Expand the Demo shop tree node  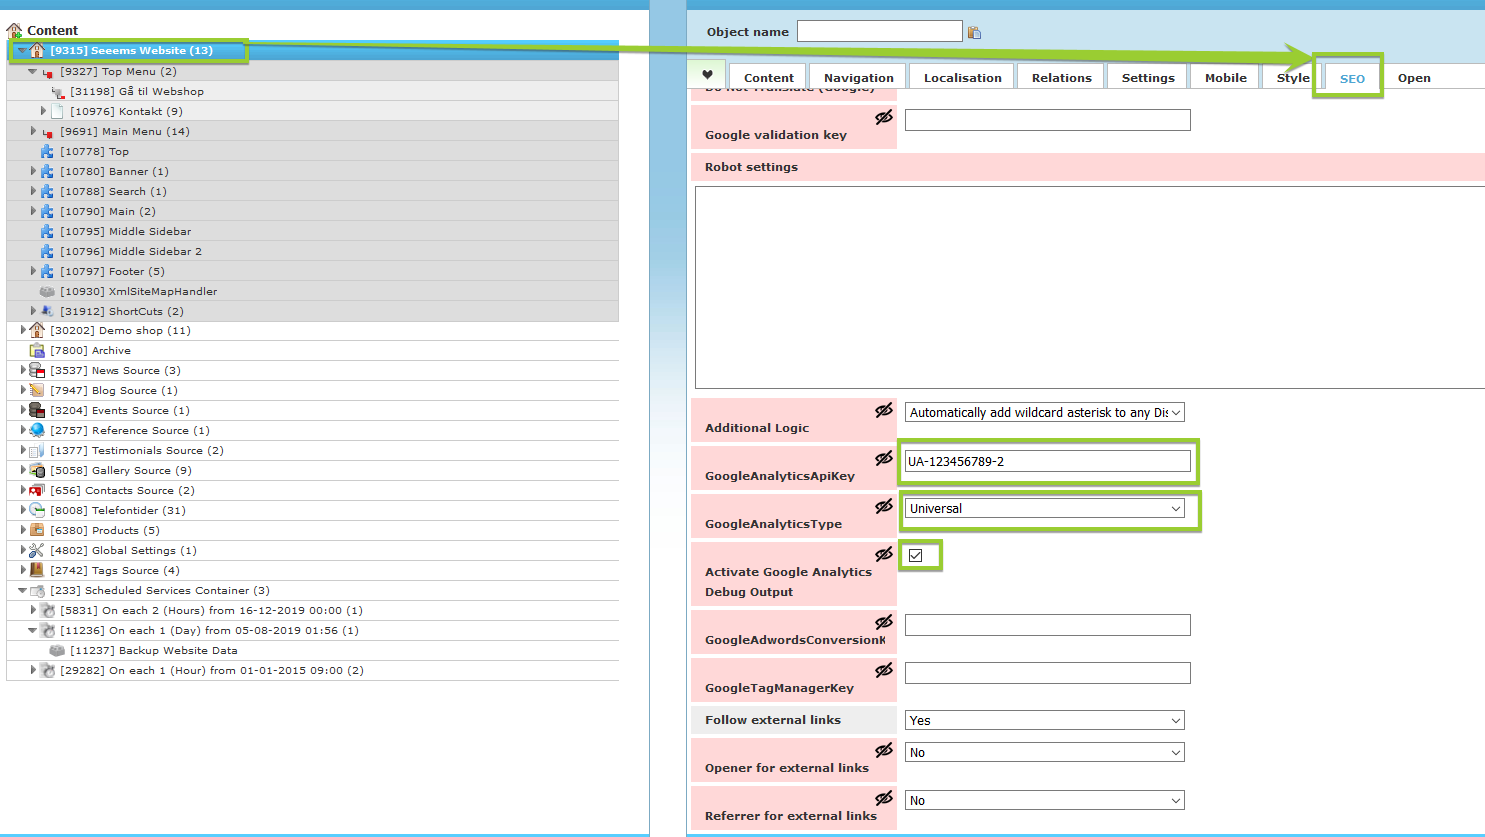(x=23, y=330)
